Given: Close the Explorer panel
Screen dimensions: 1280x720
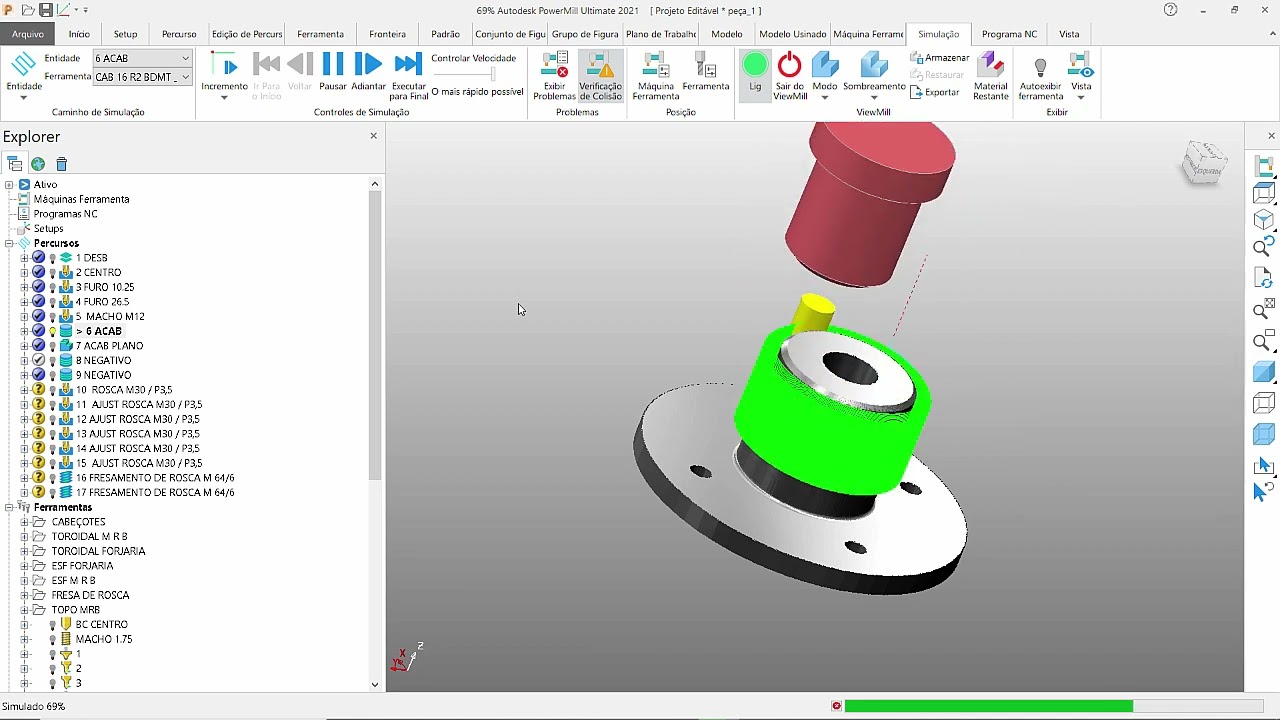Looking at the screenshot, I should coord(373,136).
